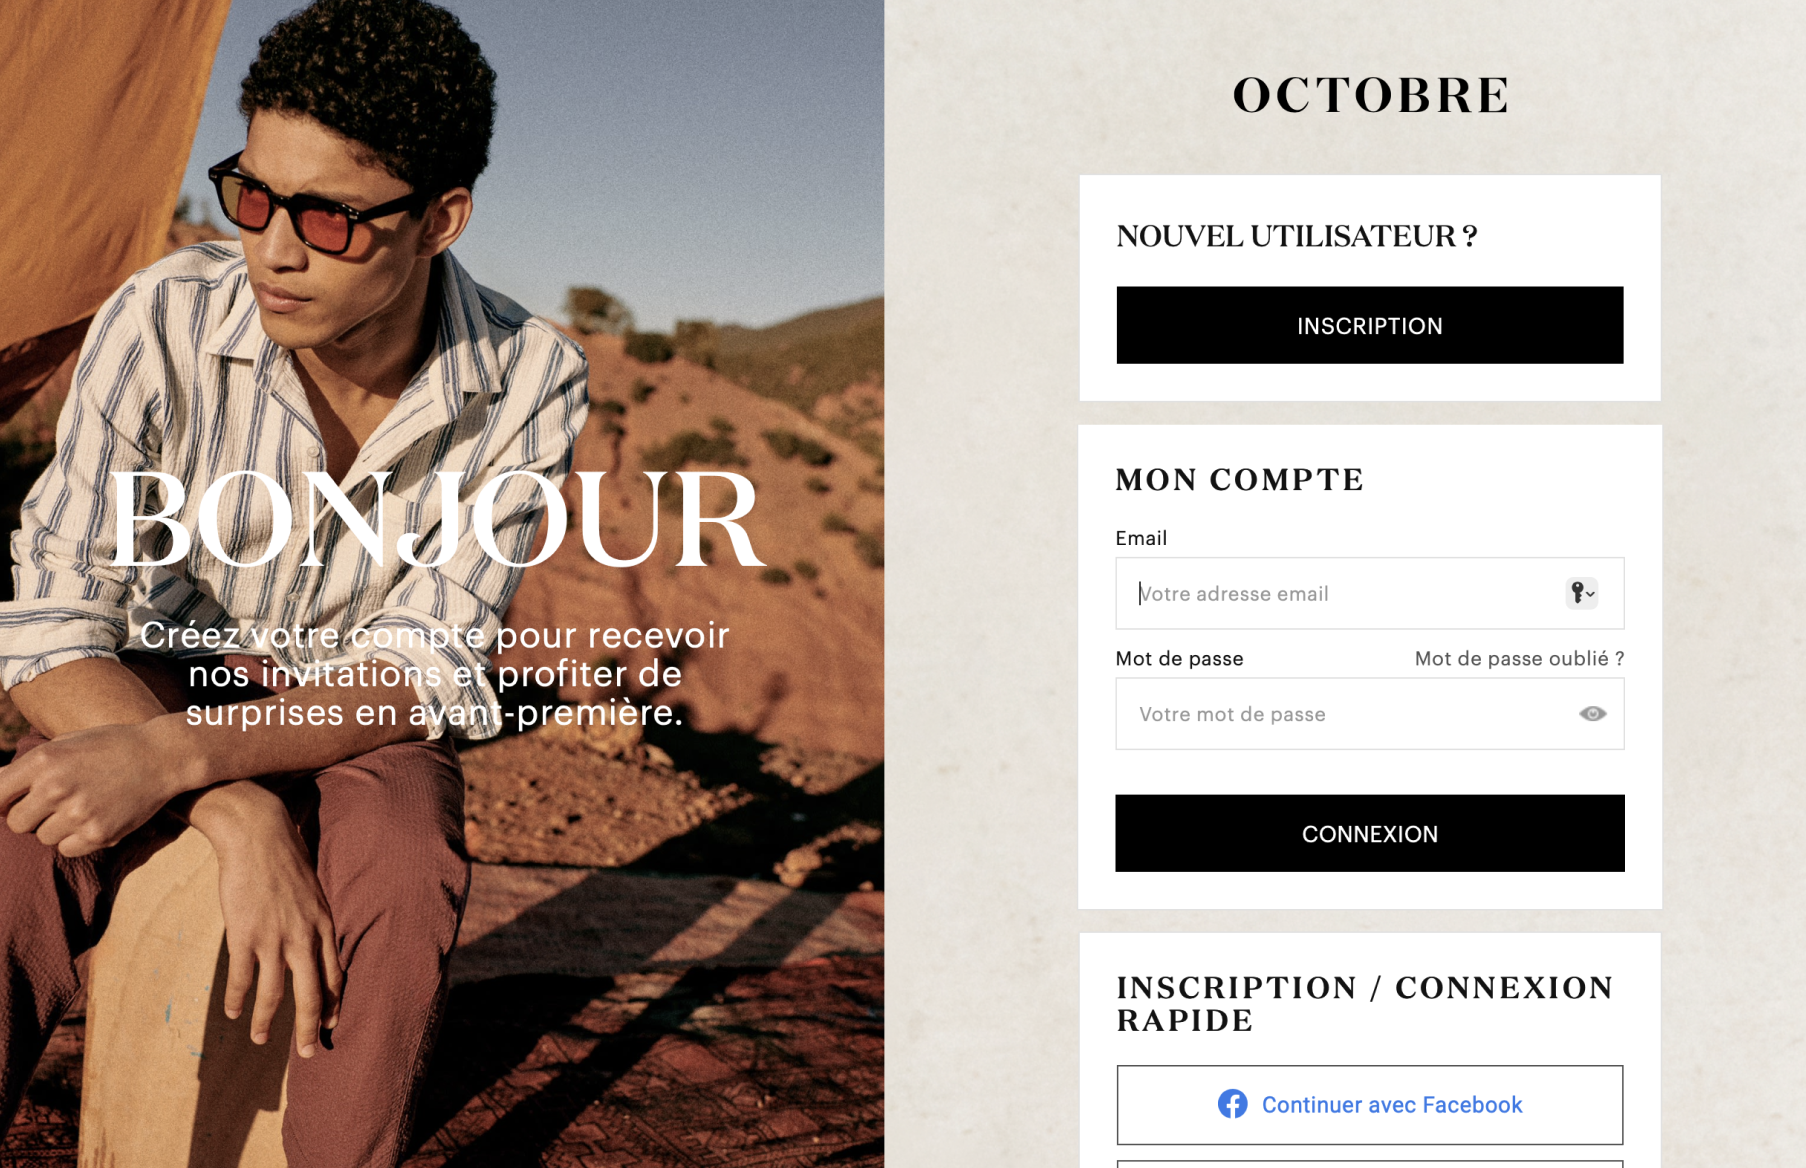Select Continuer avec Facebook text

pyautogui.click(x=1392, y=1104)
